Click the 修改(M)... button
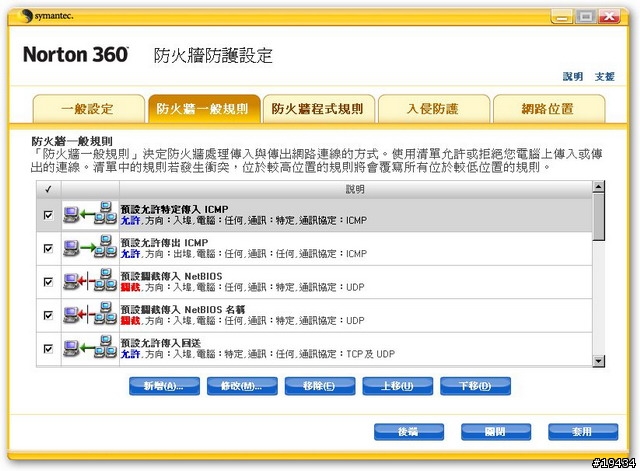 pos(242,386)
